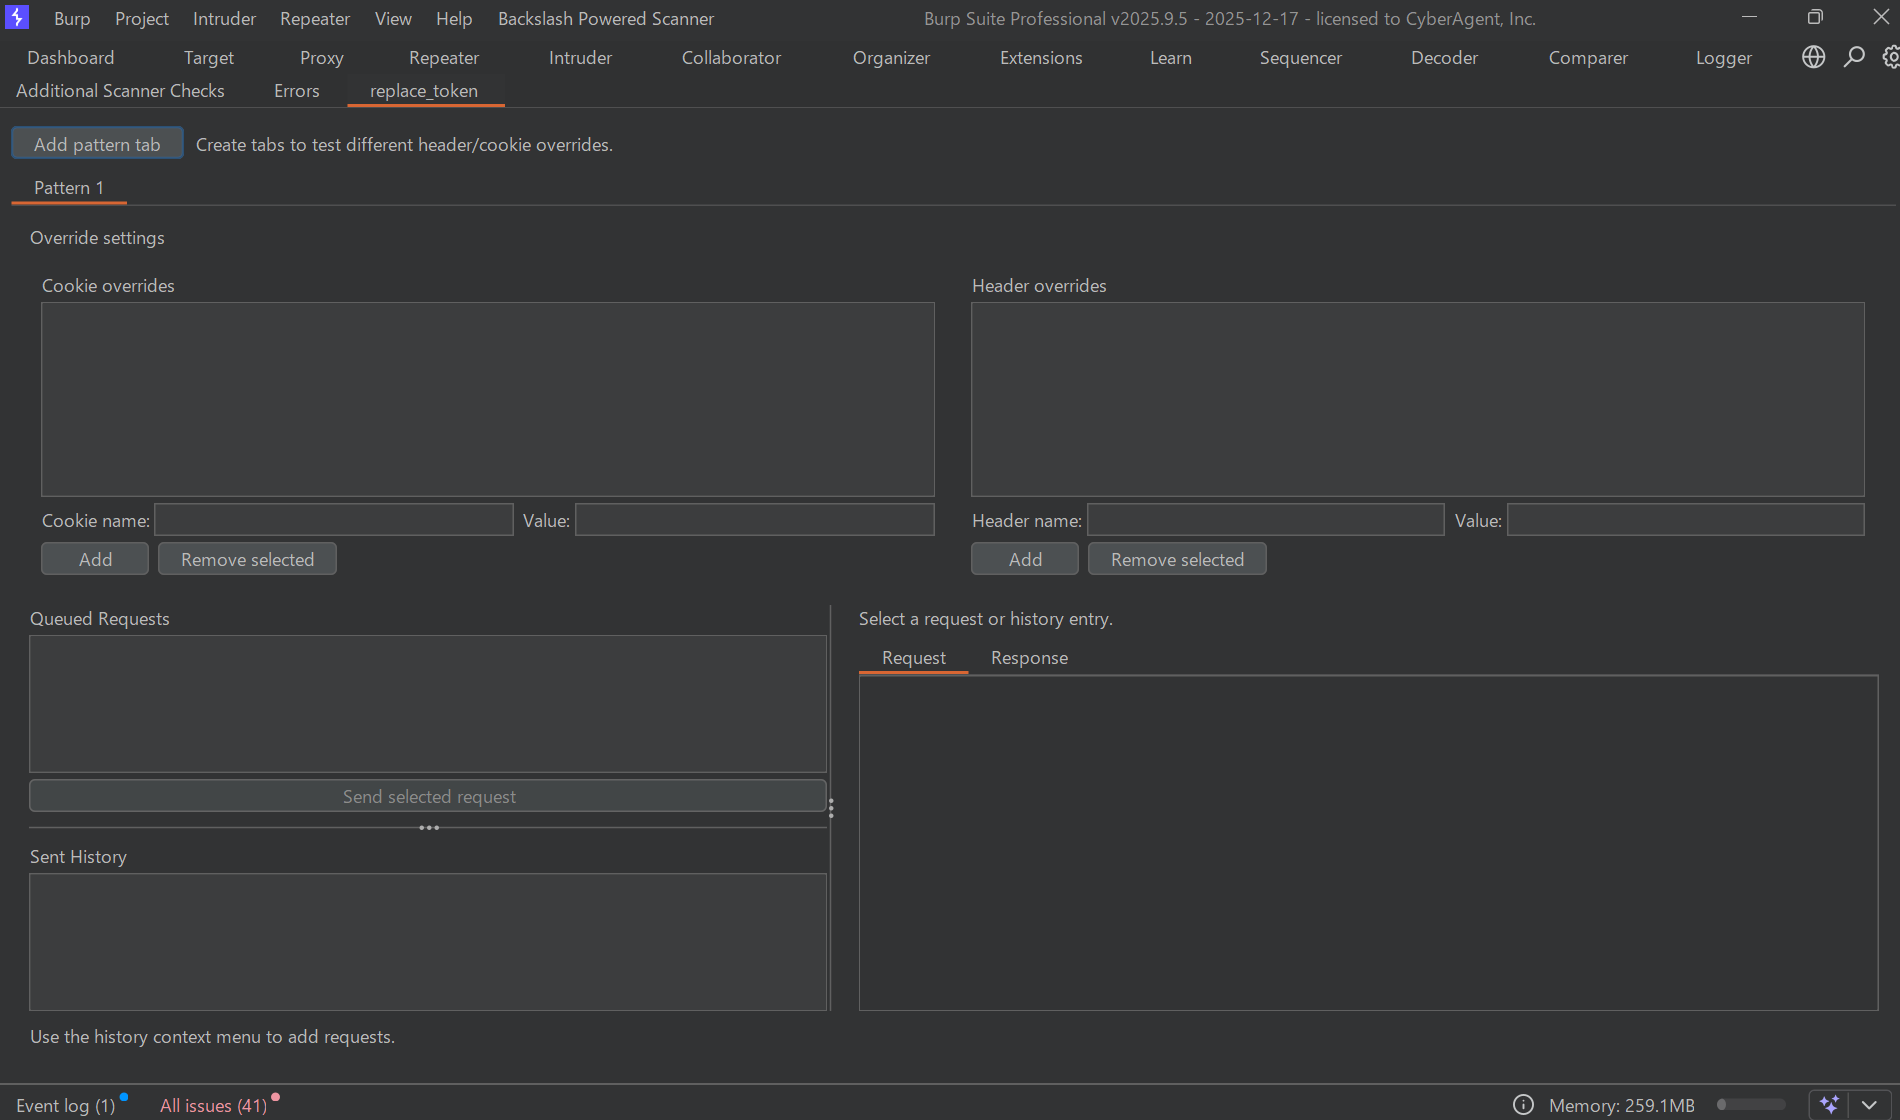Select the replace_token tab
1900x1120 pixels.
tap(424, 90)
